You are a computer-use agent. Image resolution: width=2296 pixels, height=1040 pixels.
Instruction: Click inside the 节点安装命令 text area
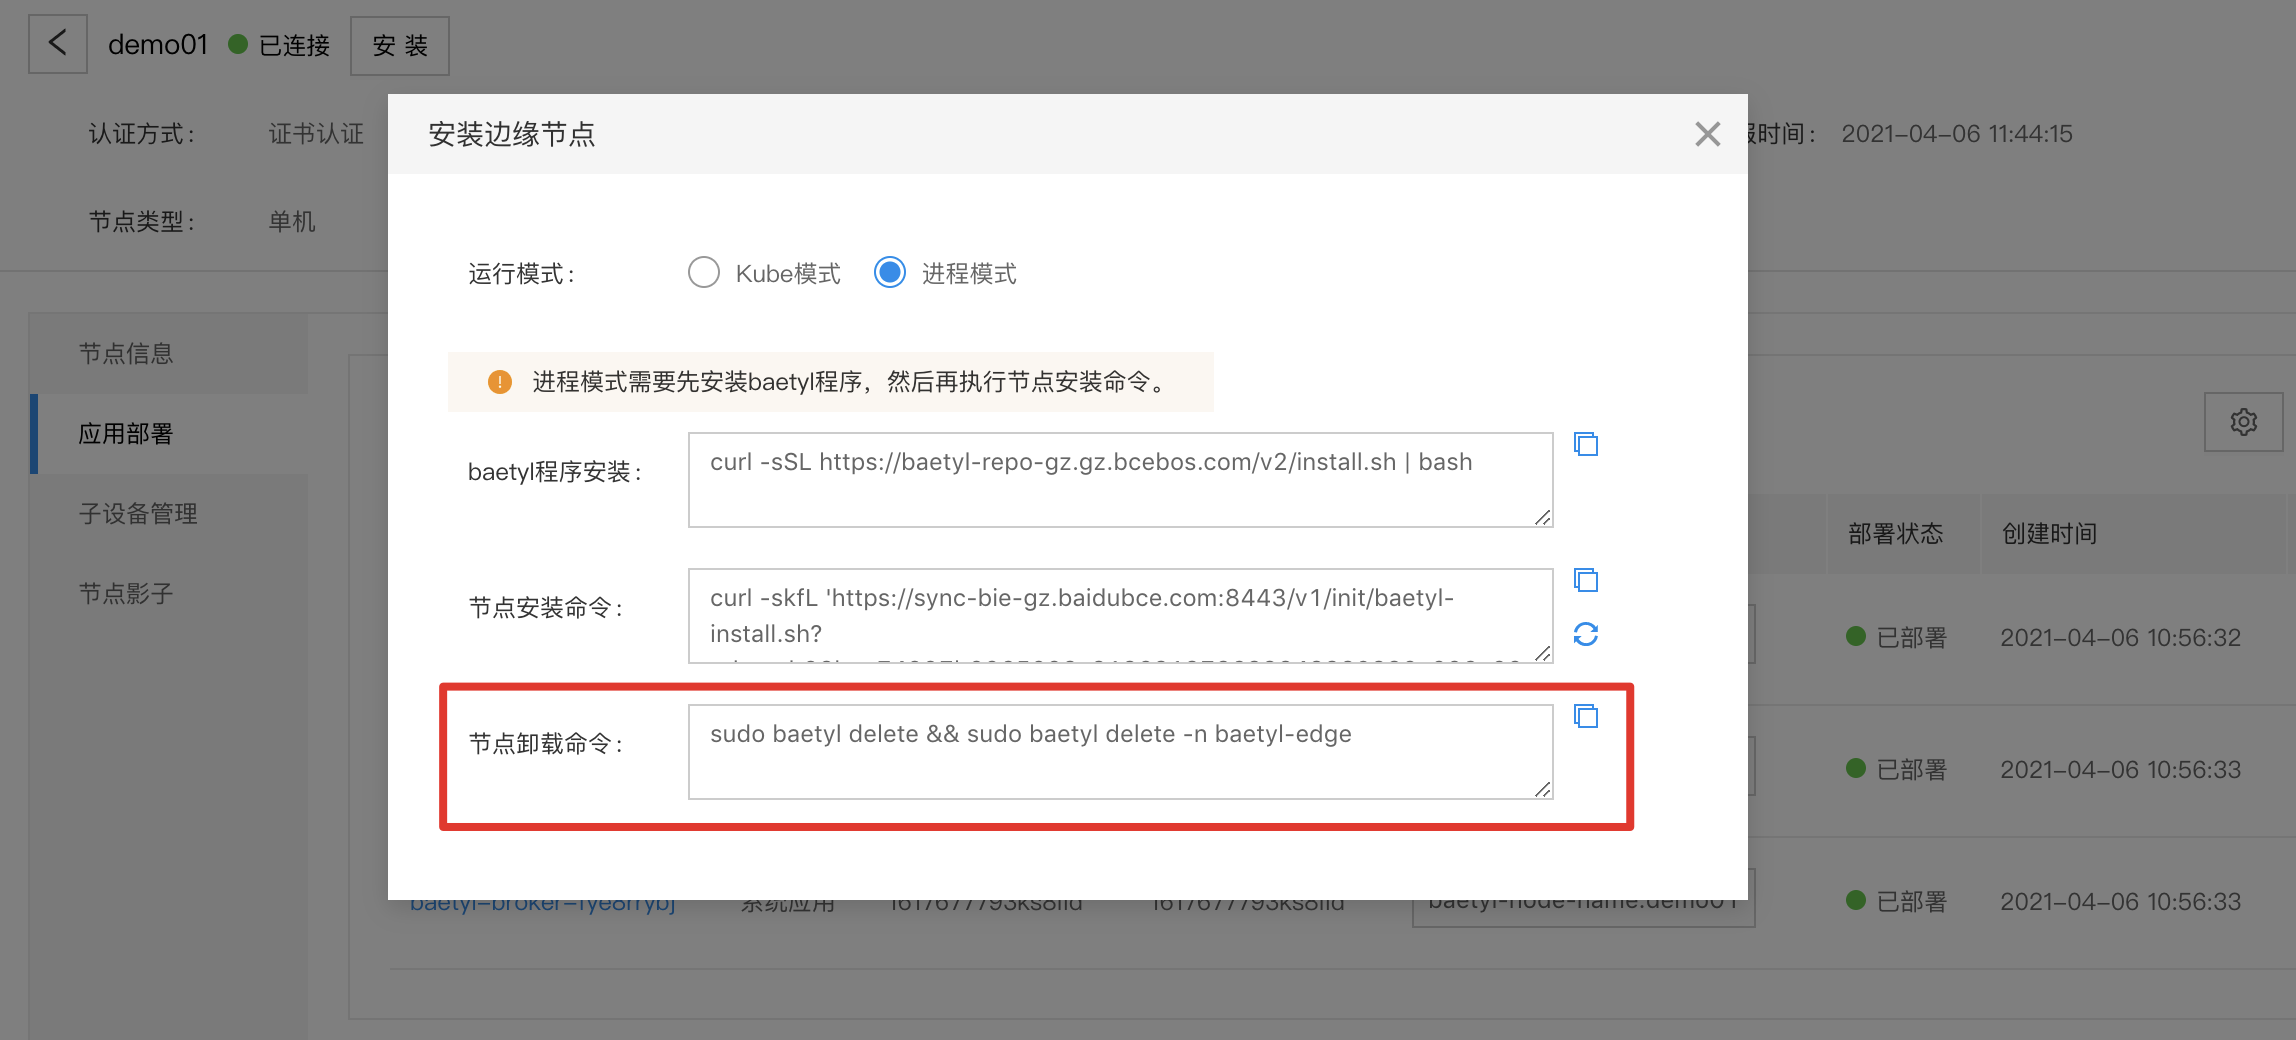(x=1120, y=616)
